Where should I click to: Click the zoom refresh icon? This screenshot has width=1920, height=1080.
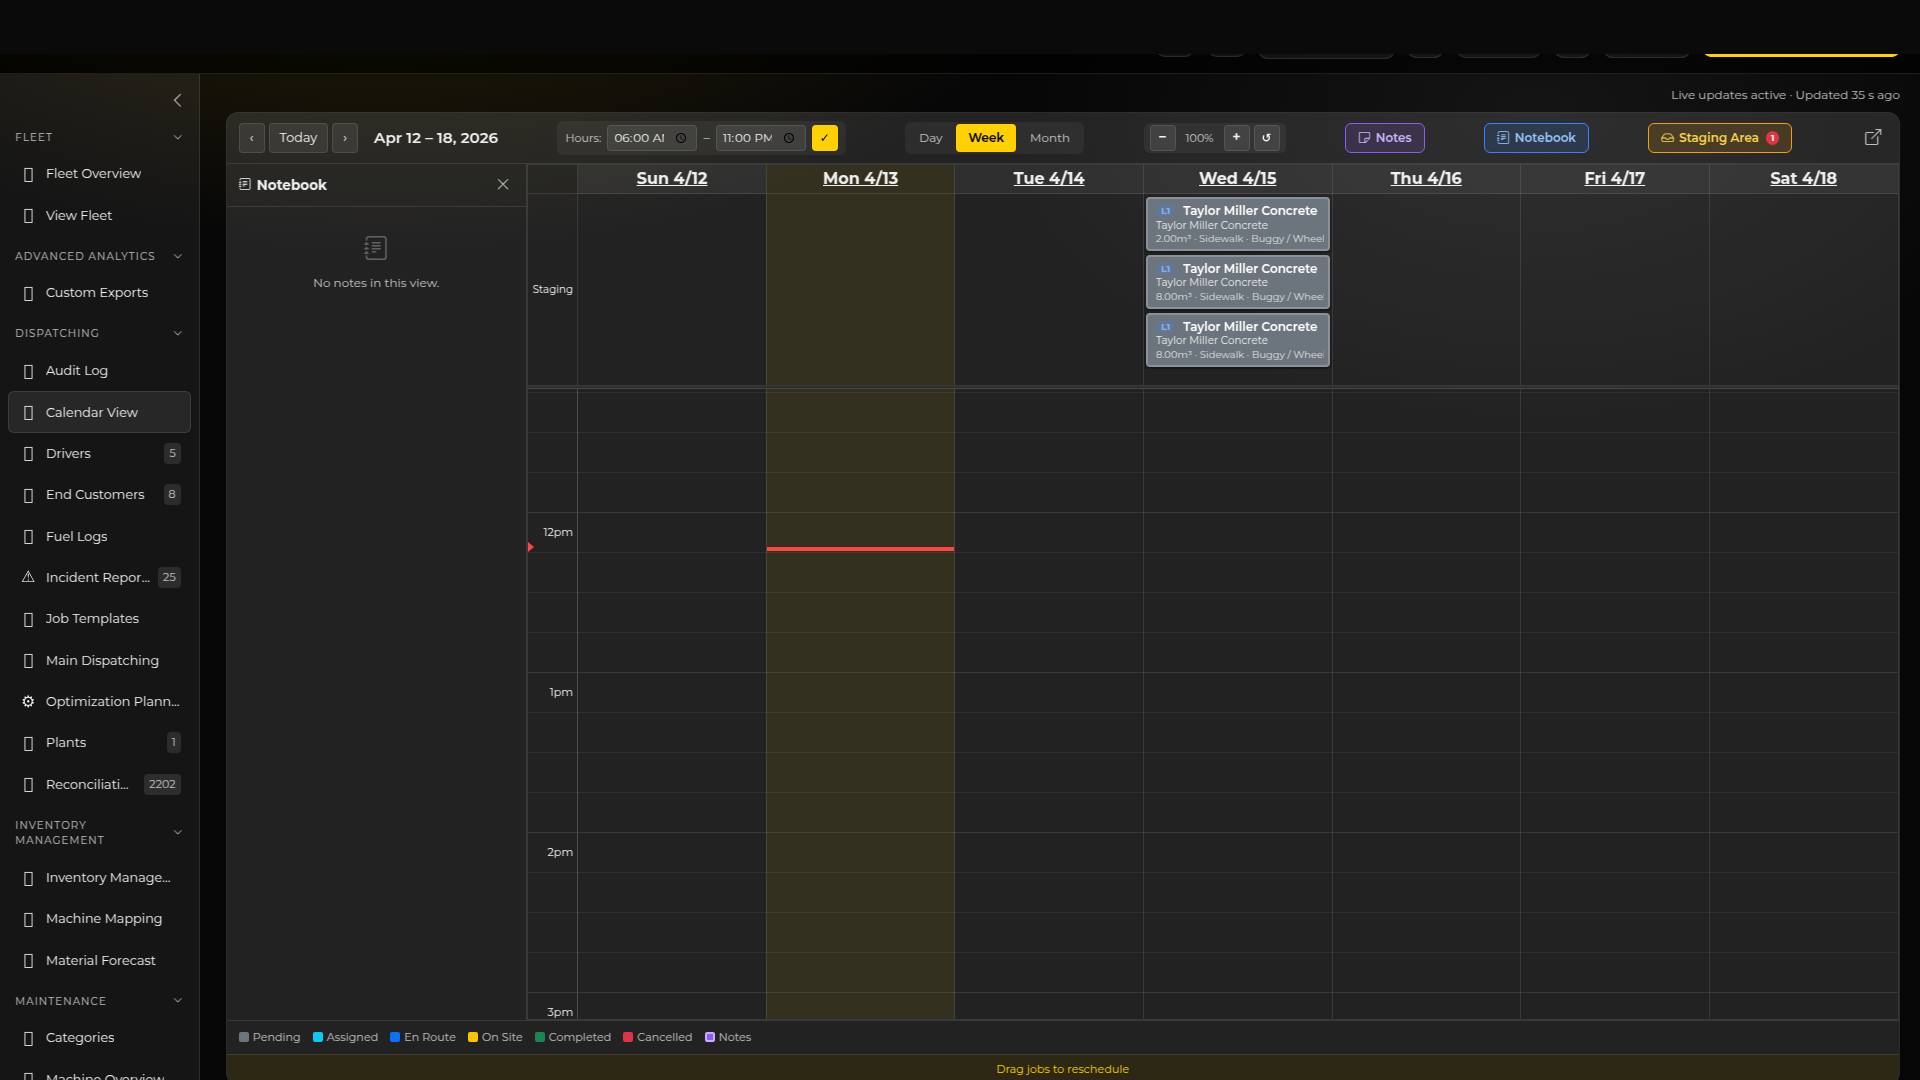coord(1267,138)
